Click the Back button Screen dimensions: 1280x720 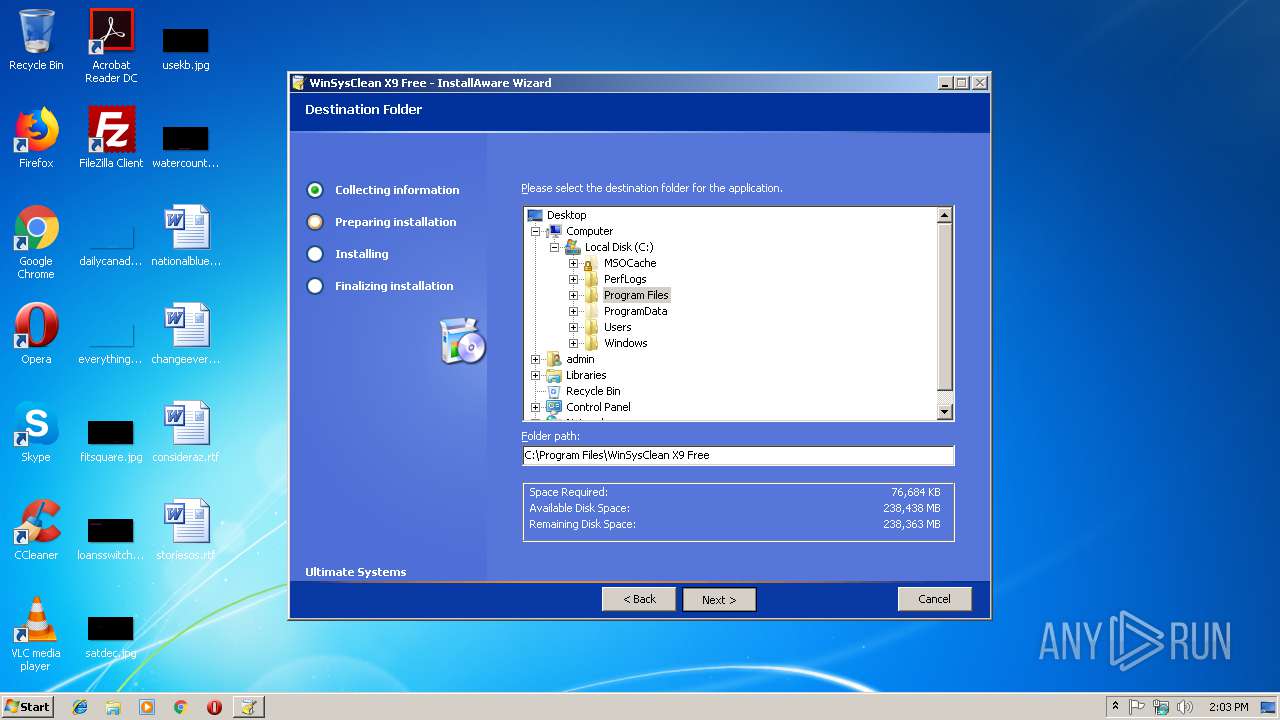pos(639,599)
